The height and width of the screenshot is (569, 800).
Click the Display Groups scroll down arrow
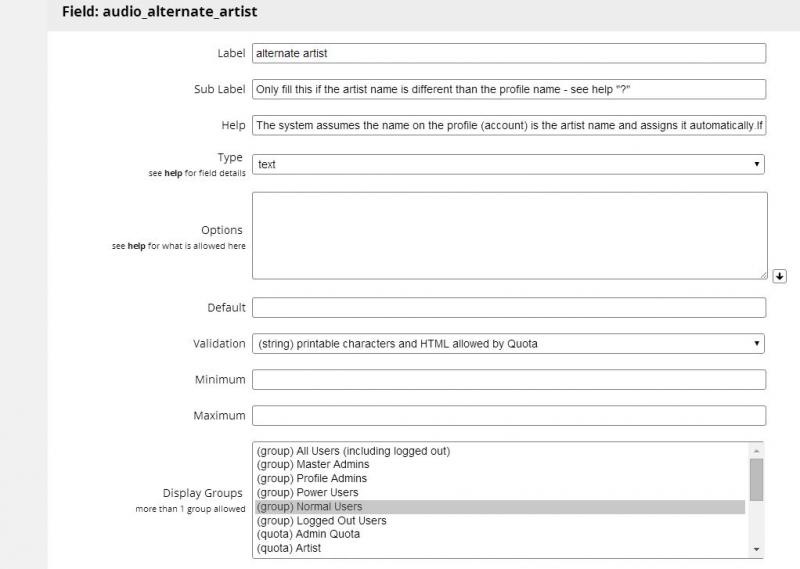click(x=757, y=549)
